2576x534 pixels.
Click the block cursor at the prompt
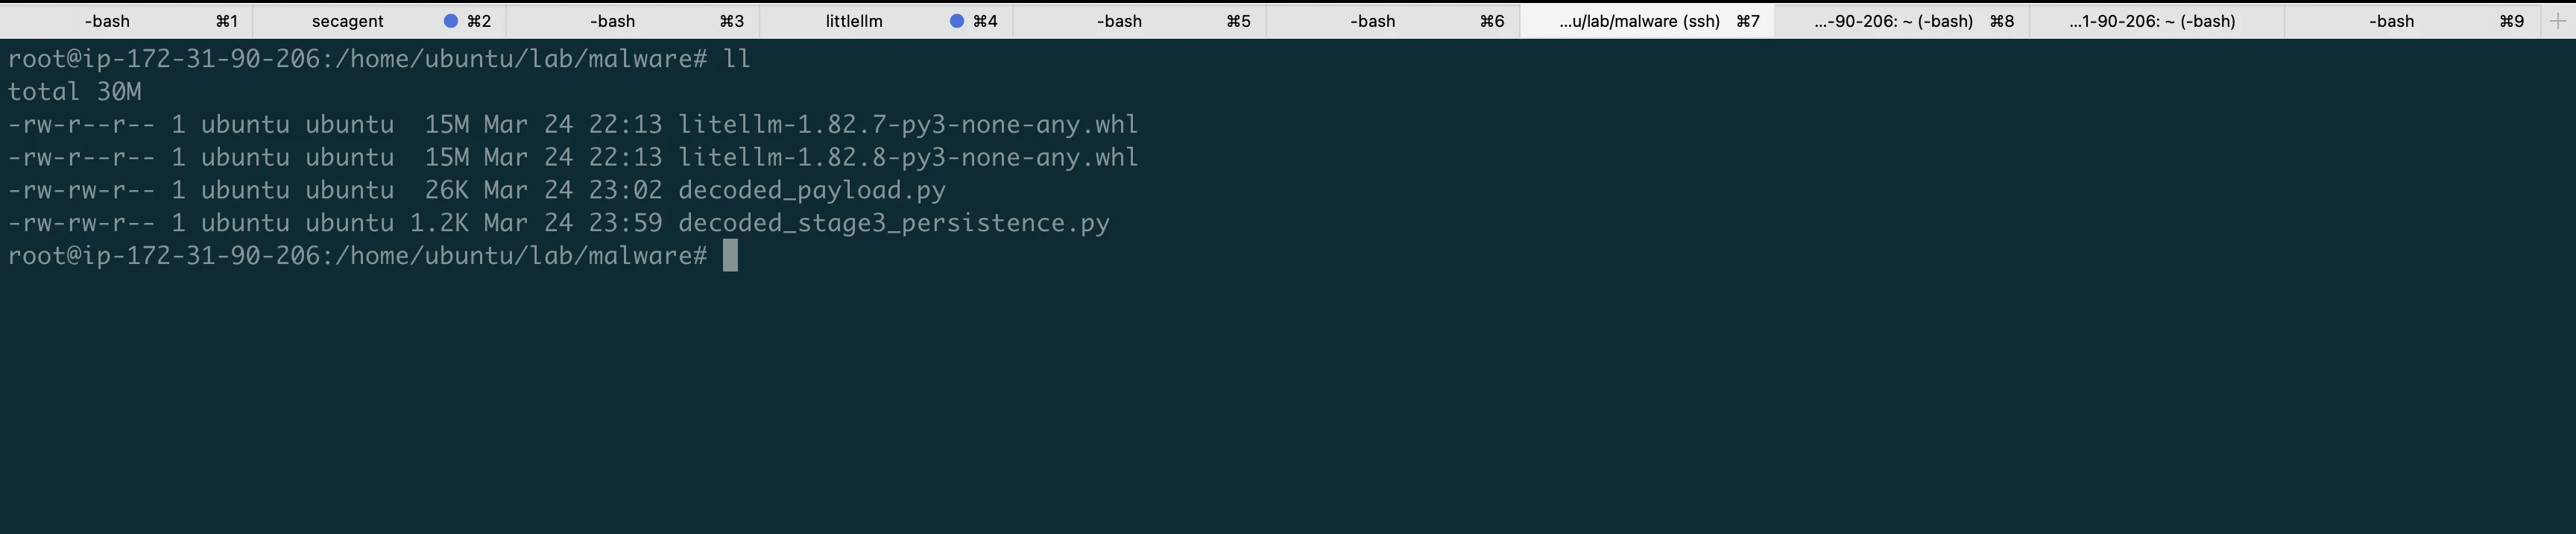coord(729,255)
